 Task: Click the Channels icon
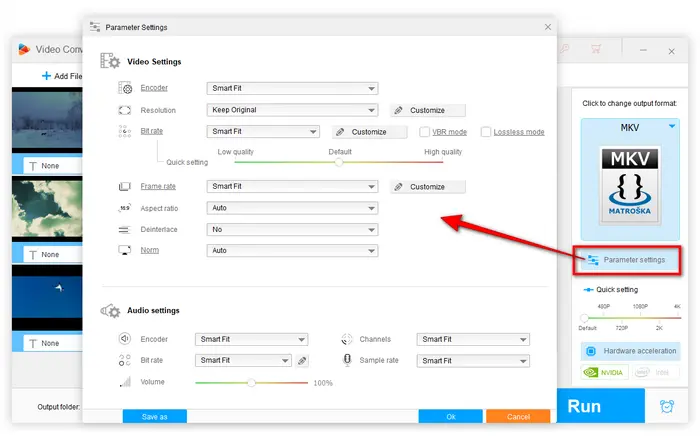[347, 339]
